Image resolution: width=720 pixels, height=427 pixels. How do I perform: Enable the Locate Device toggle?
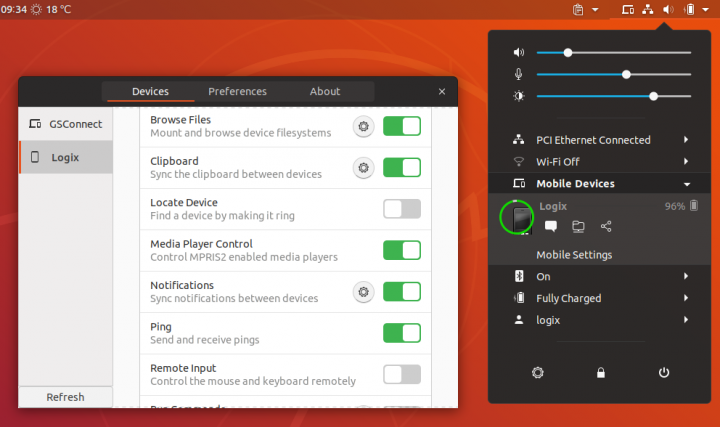coord(401,209)
